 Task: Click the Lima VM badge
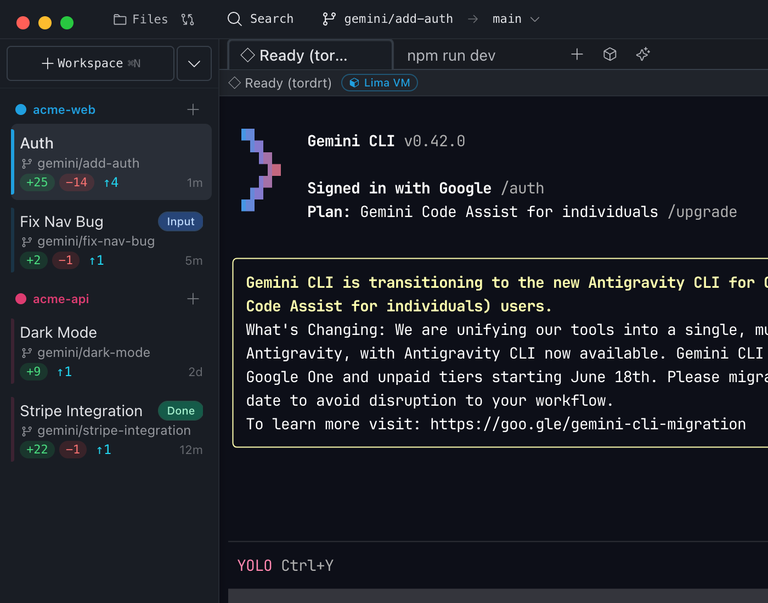click(x=380, y=83)
